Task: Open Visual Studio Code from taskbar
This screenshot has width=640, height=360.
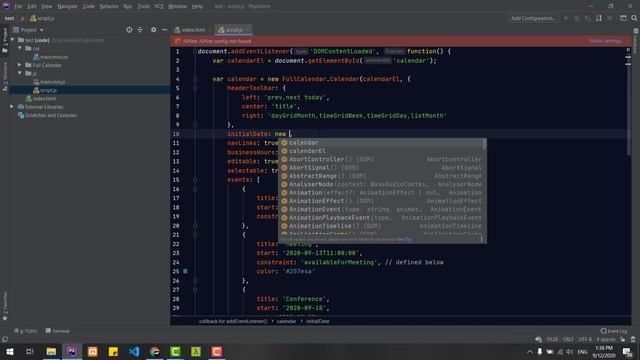Action: (134, 351)
